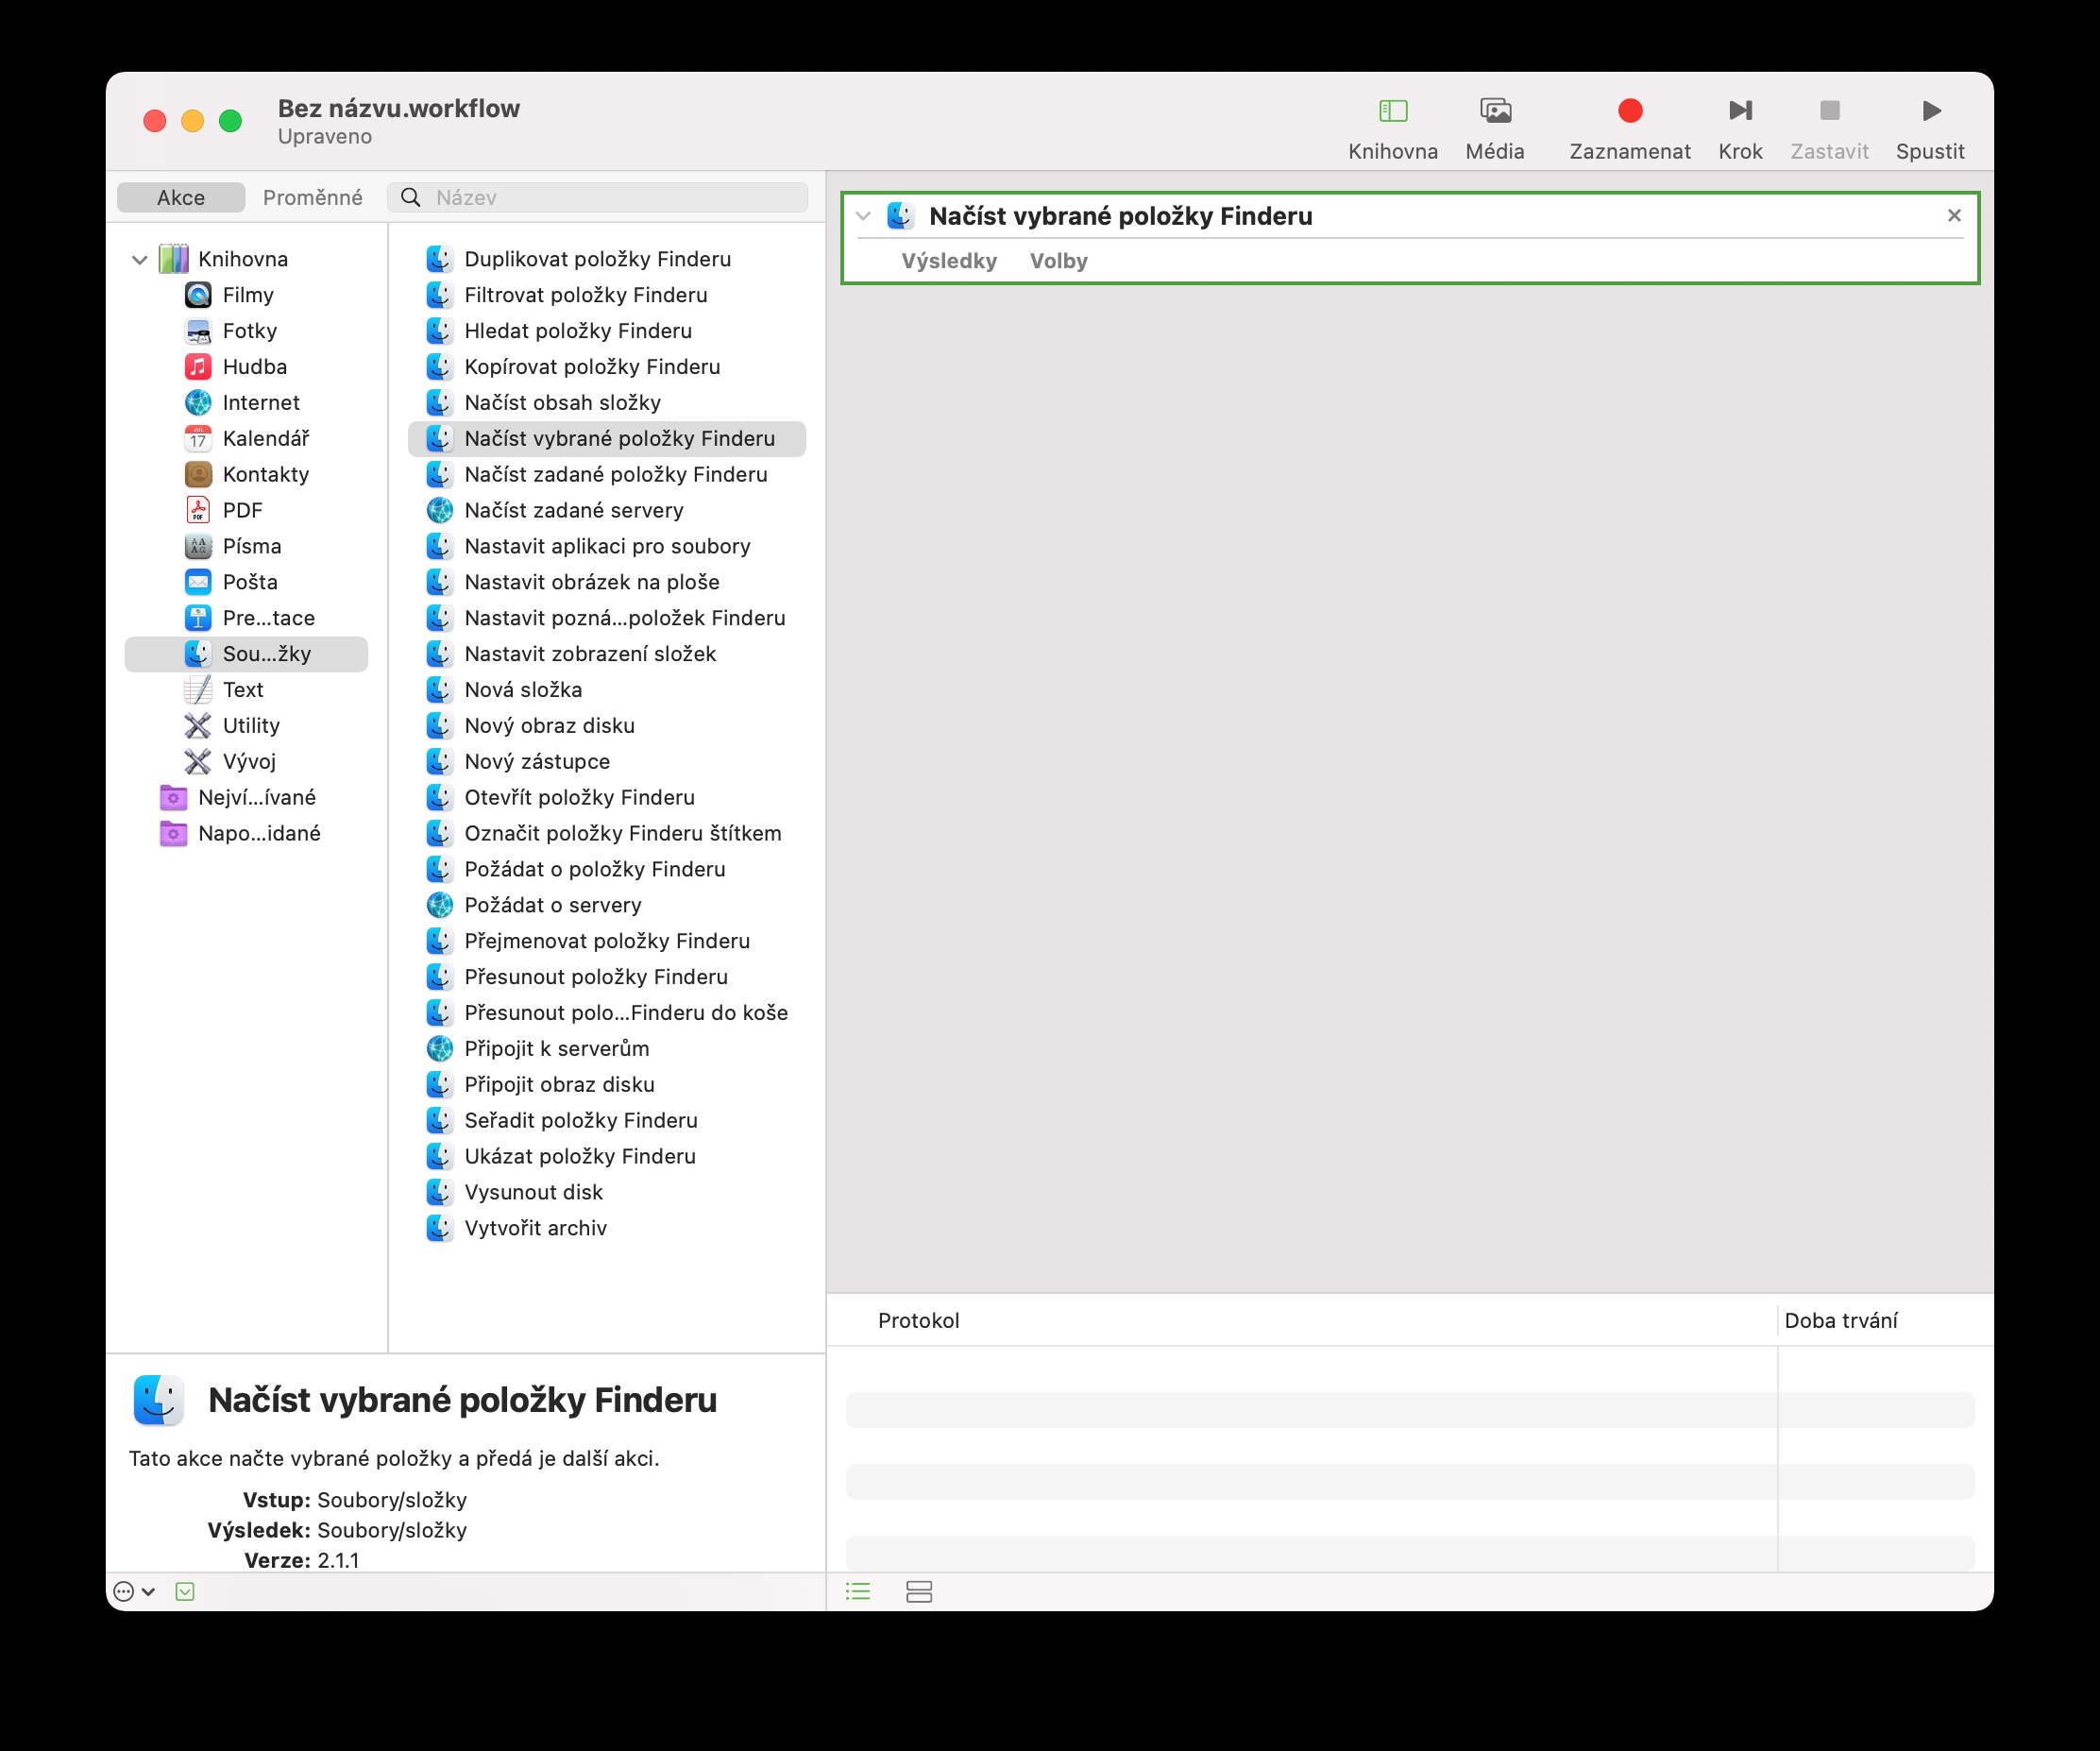Choose the Vytvořit archiv action
The image size is (2100, 1751).
535,1228
